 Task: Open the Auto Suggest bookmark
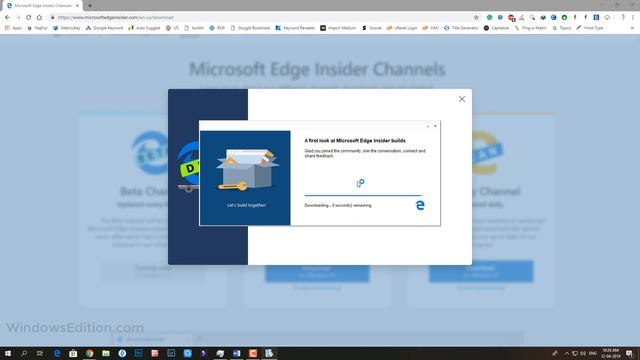point(144,28)
